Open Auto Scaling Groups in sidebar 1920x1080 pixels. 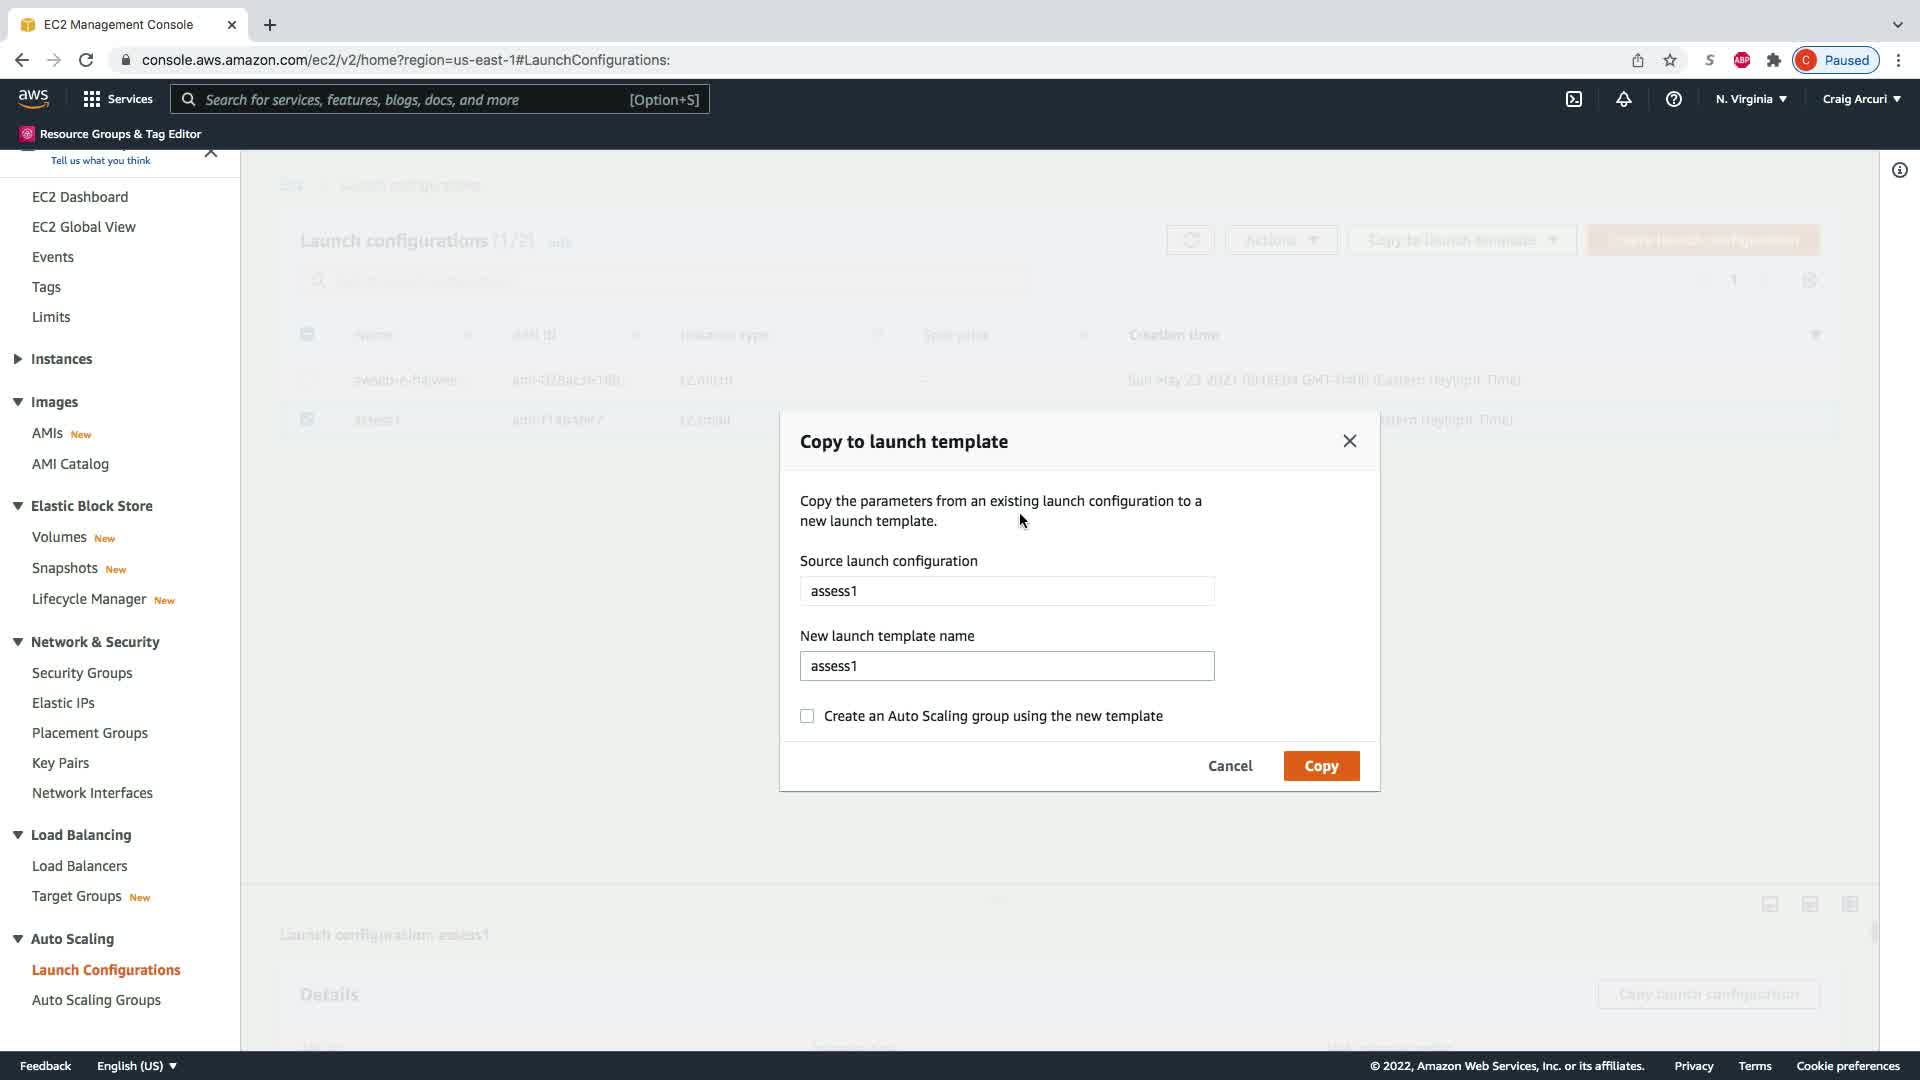96,1000
